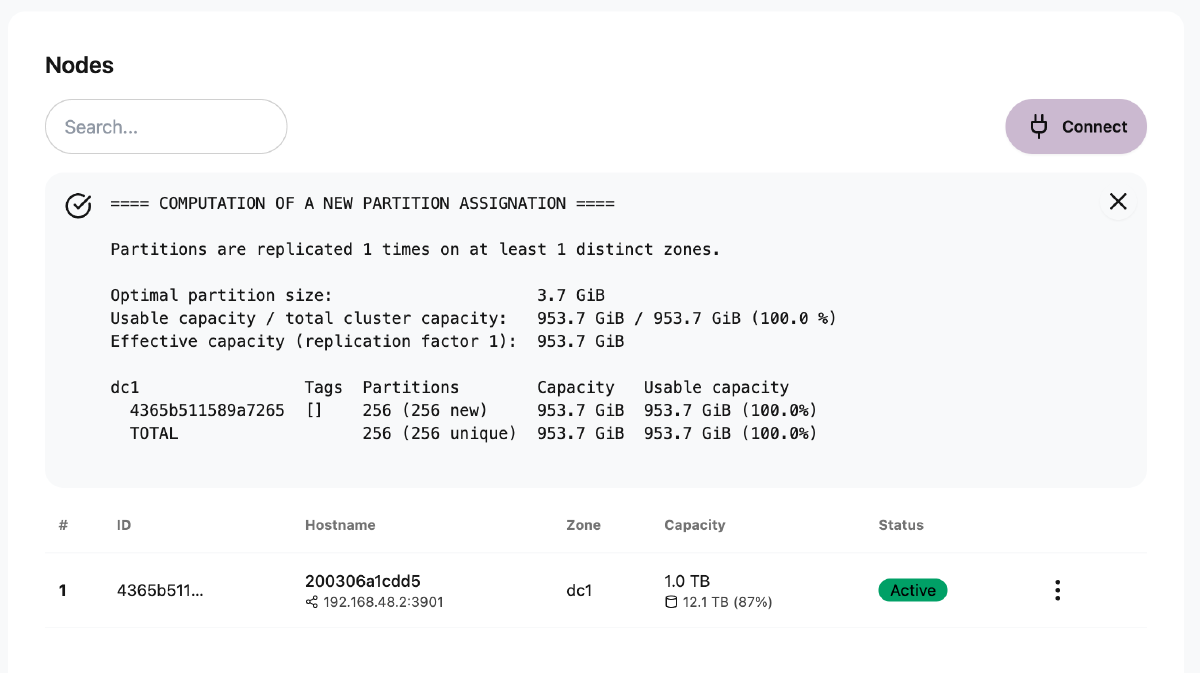The height and width of the screenshot is (673, 1200).
Task: Click the plug icon on the Connect button
Action: tap(1039, 126)
